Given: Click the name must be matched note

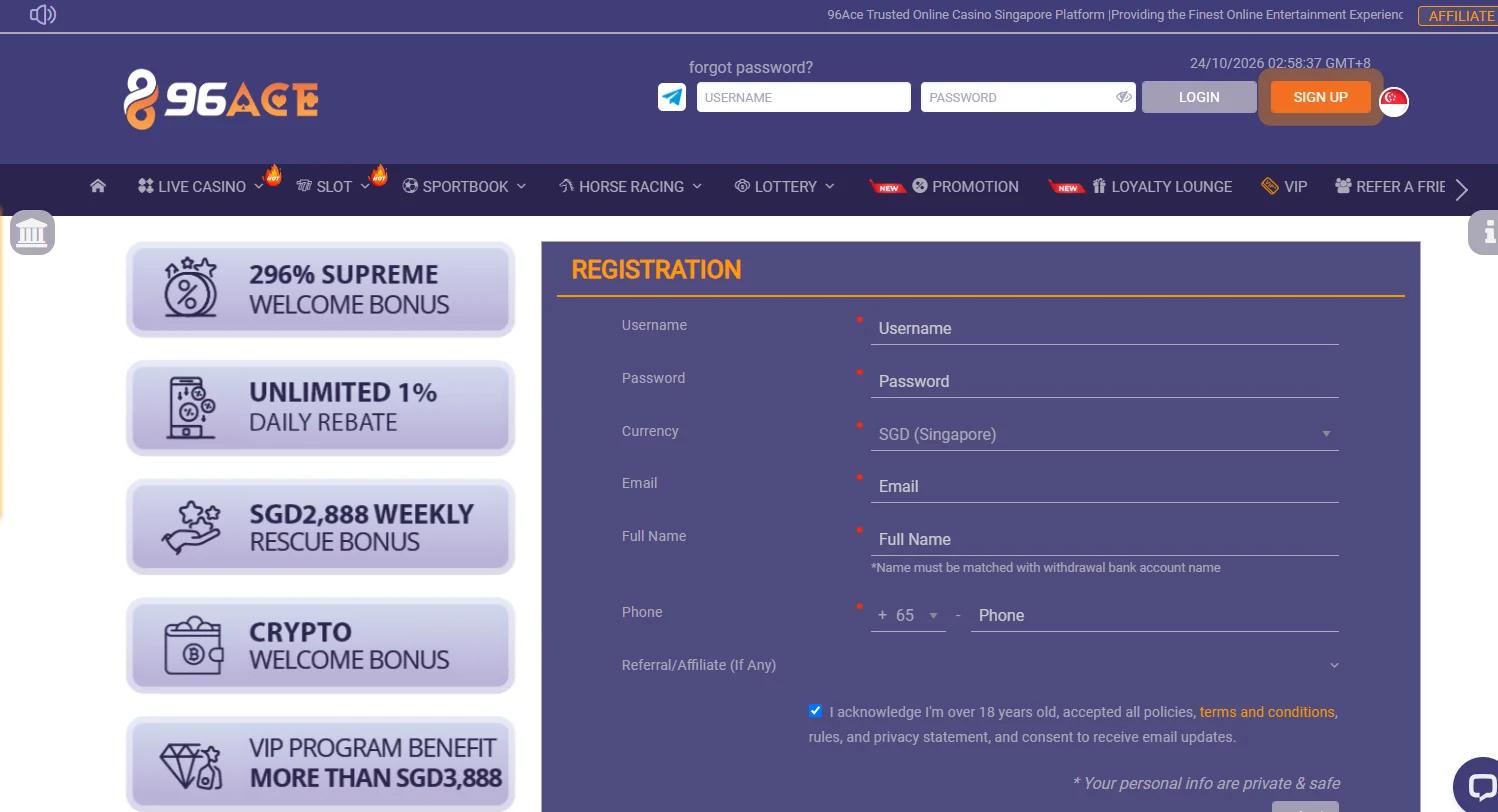Looking at the screenshot, I should (x=1046, y=567).
